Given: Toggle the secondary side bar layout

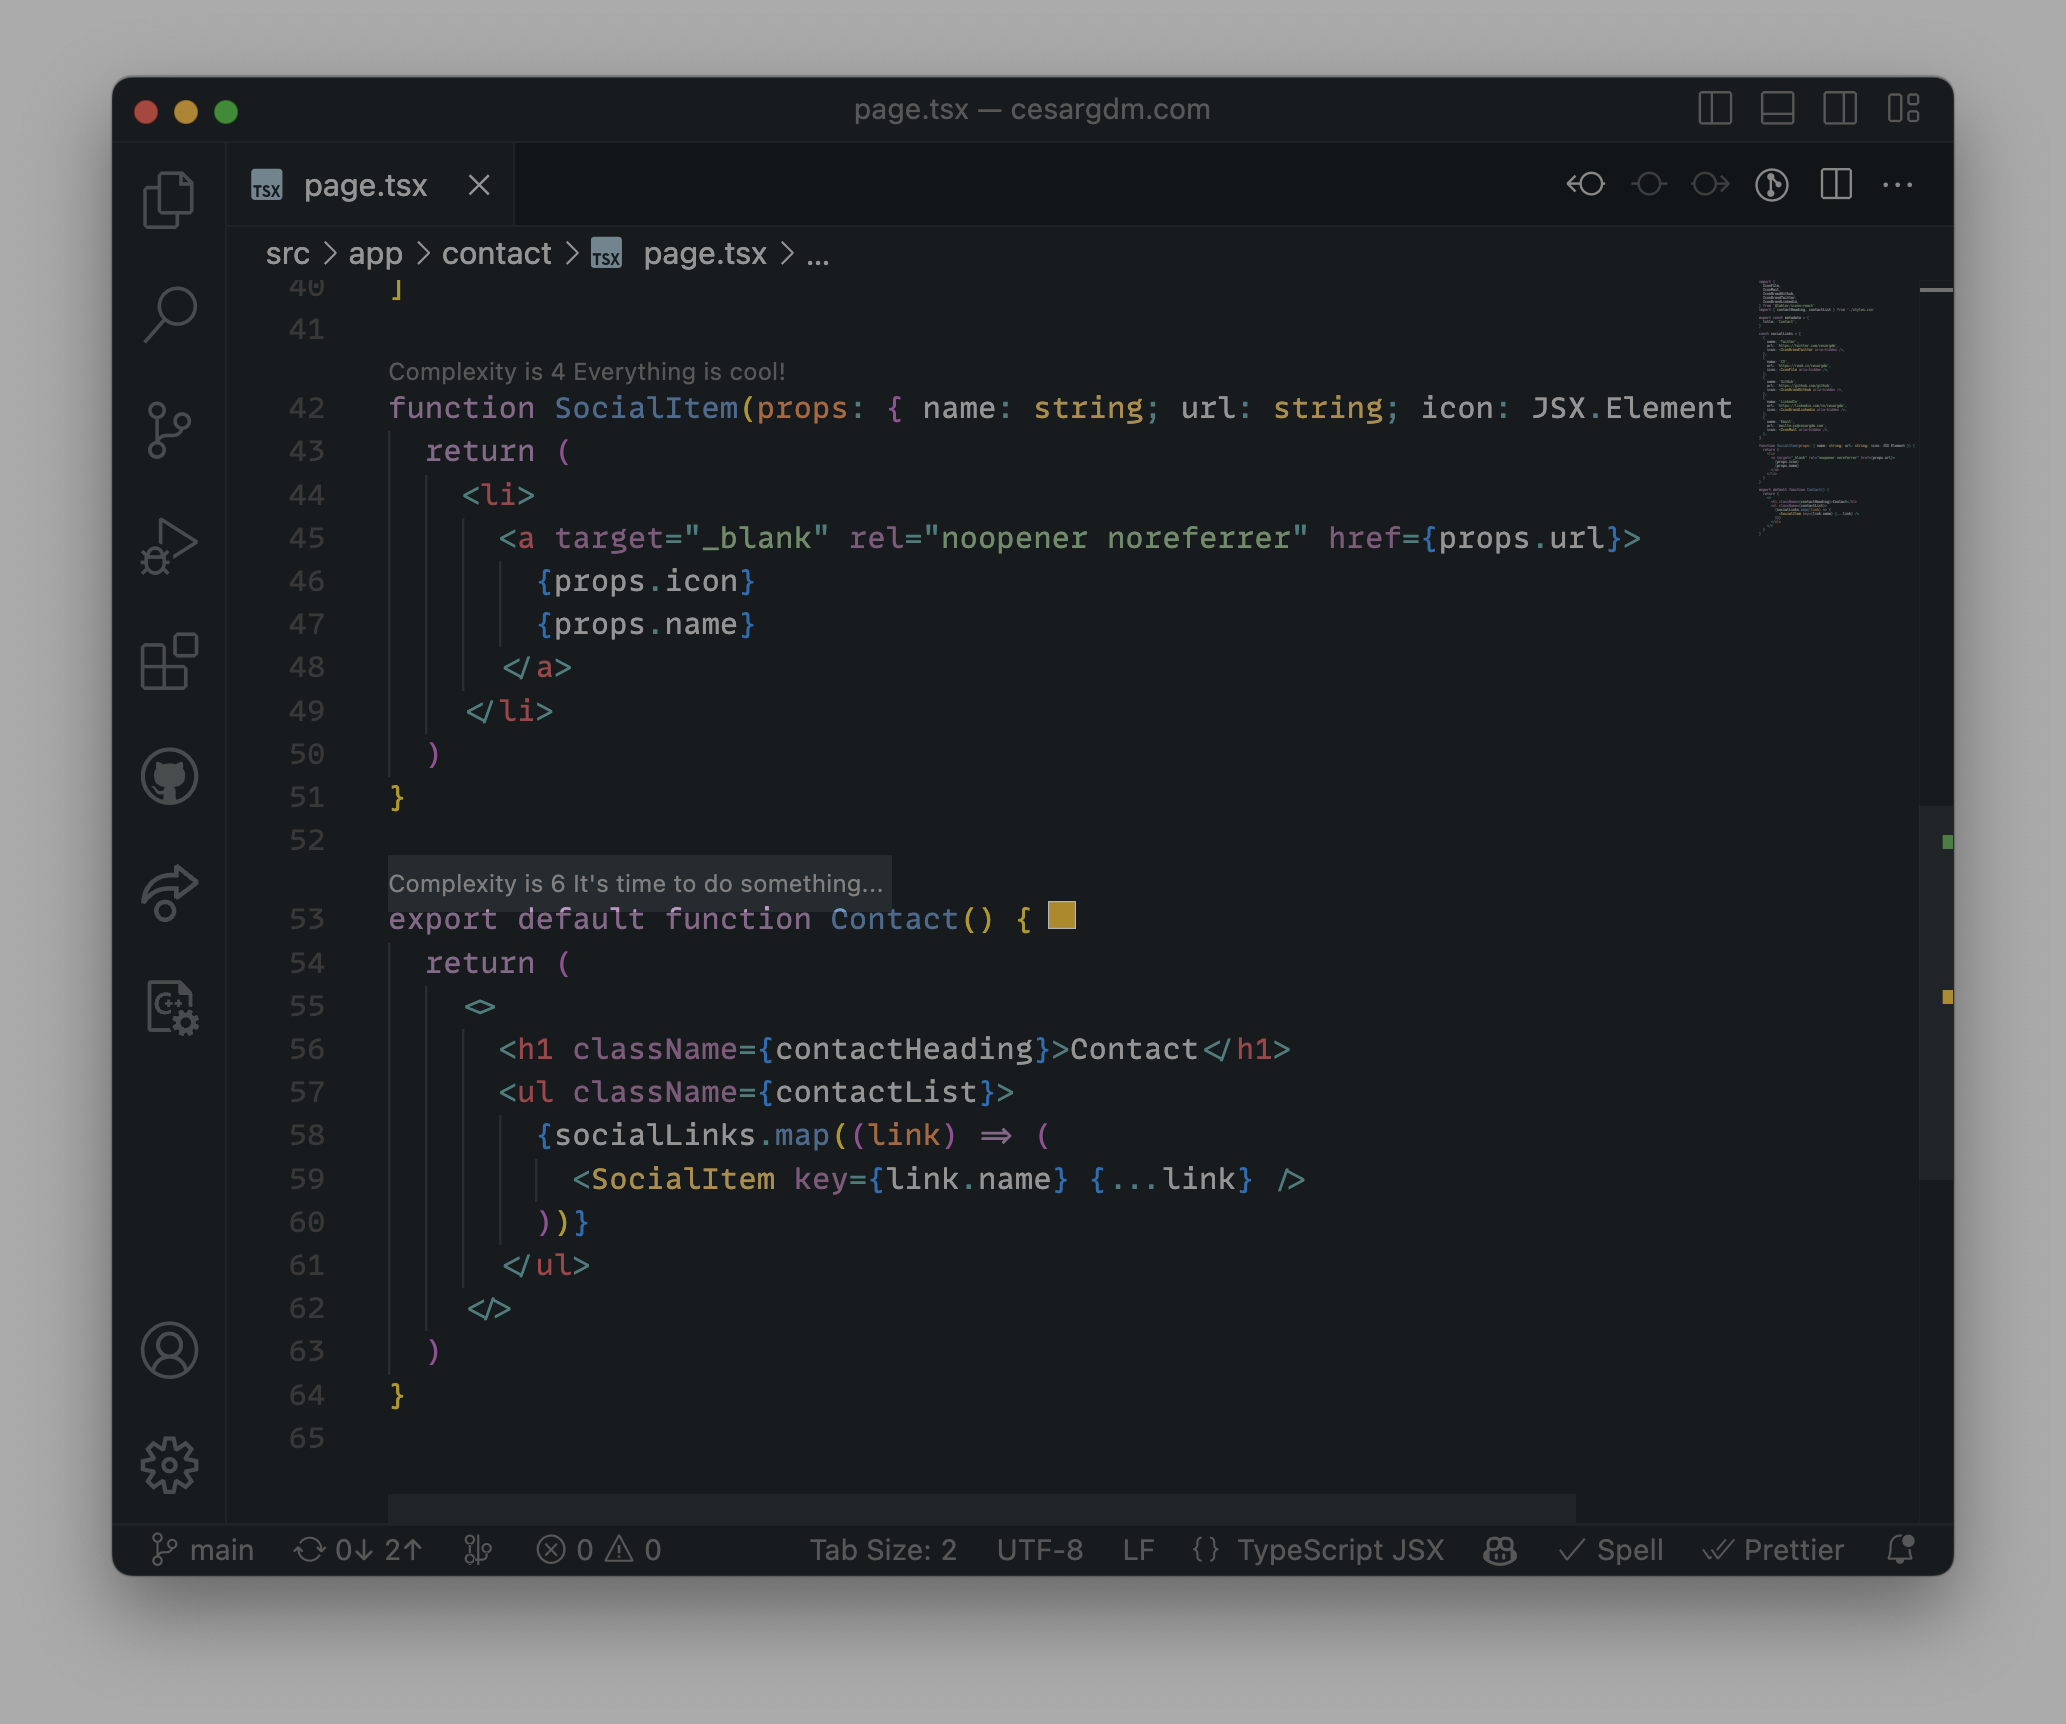Looking at the screenshot, I should point(1839,108).
